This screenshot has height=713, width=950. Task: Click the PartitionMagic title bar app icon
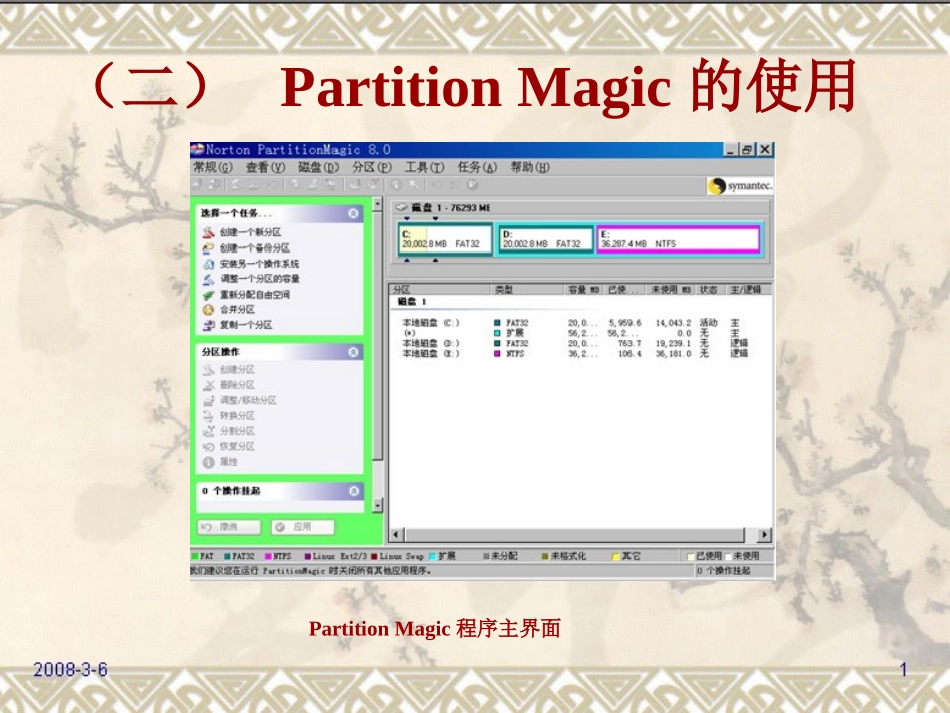(198, 149)
